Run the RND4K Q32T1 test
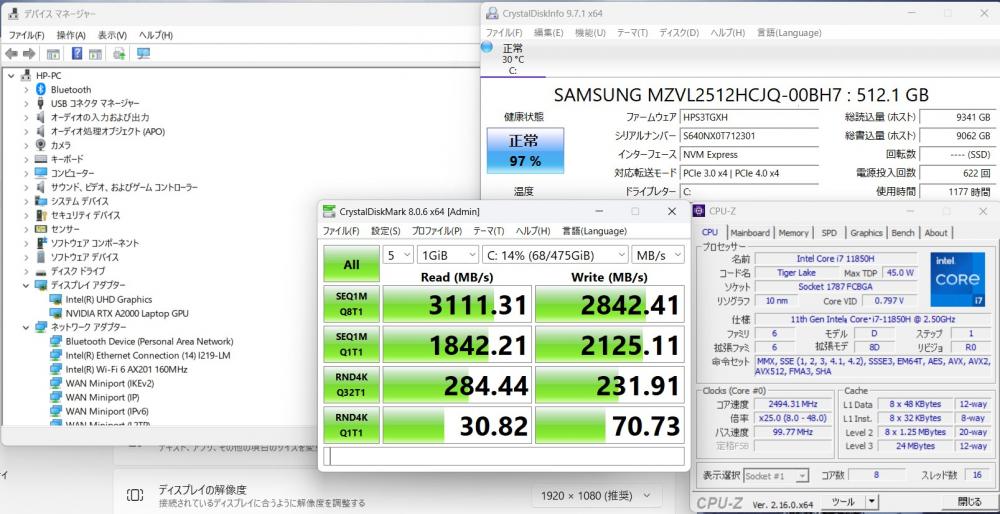The image size is (1000, 514). pos(351,385)
